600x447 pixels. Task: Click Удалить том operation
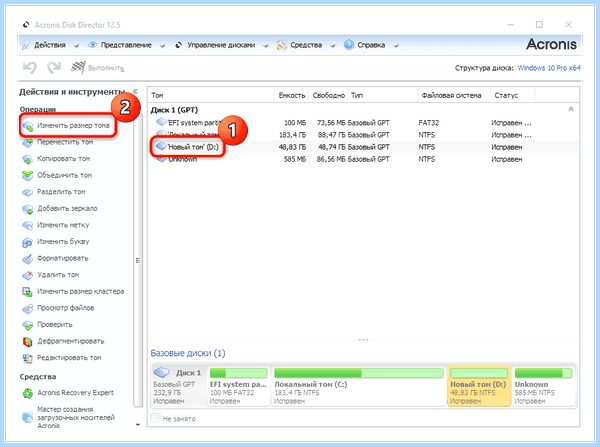[58, 275]
